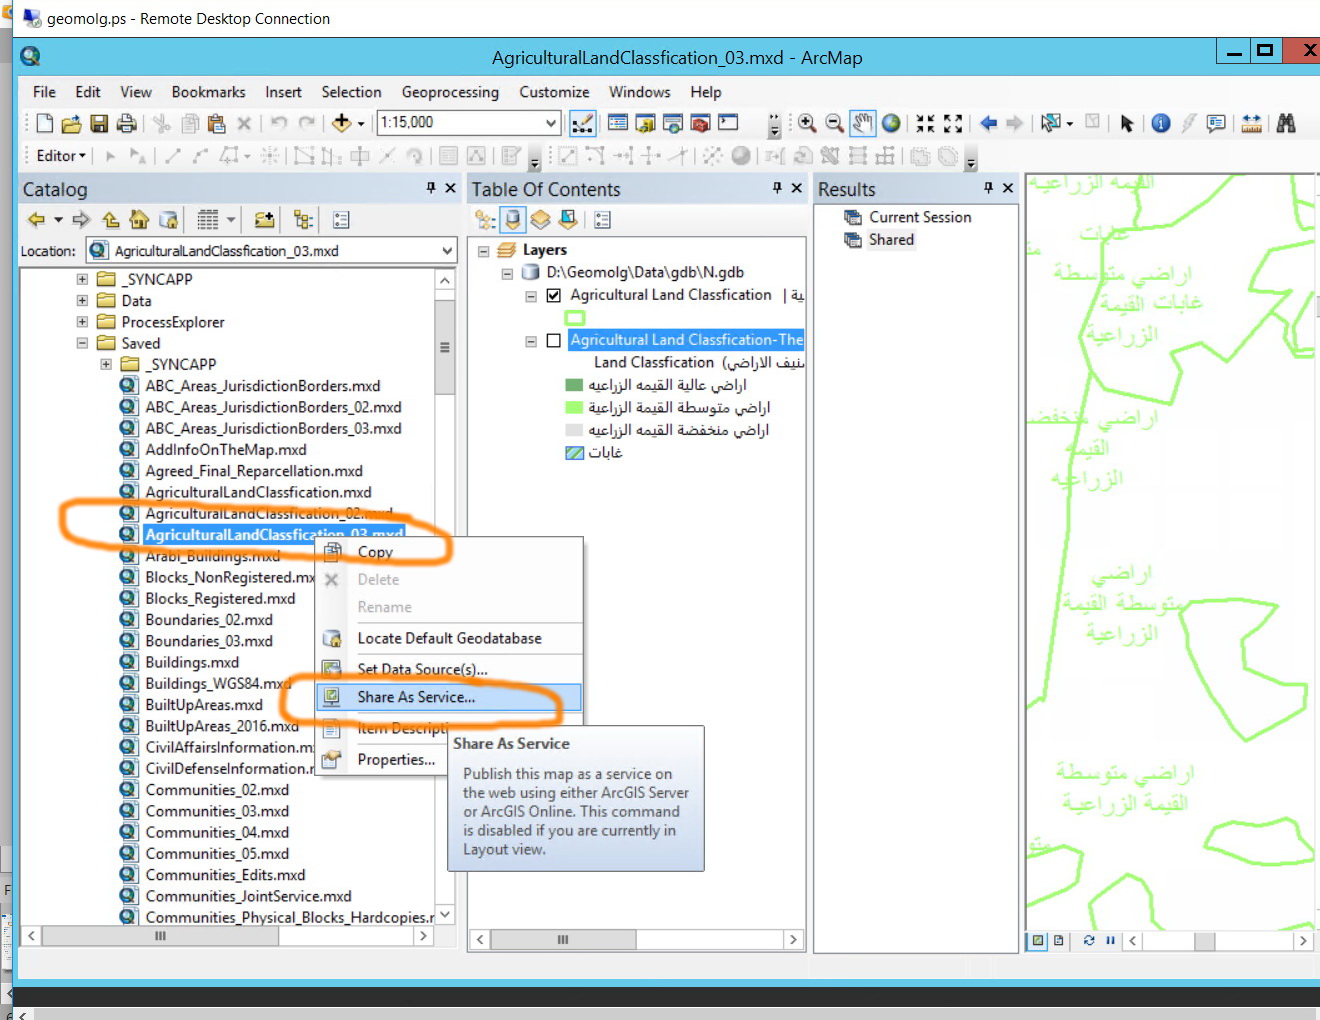
Task: Select the Pan hand tool
Action: point(862,123)
